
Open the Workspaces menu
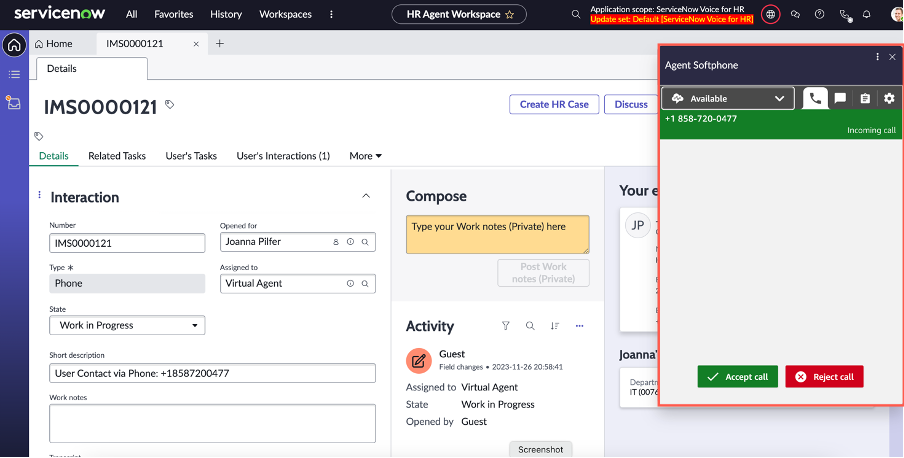(285, 14)
